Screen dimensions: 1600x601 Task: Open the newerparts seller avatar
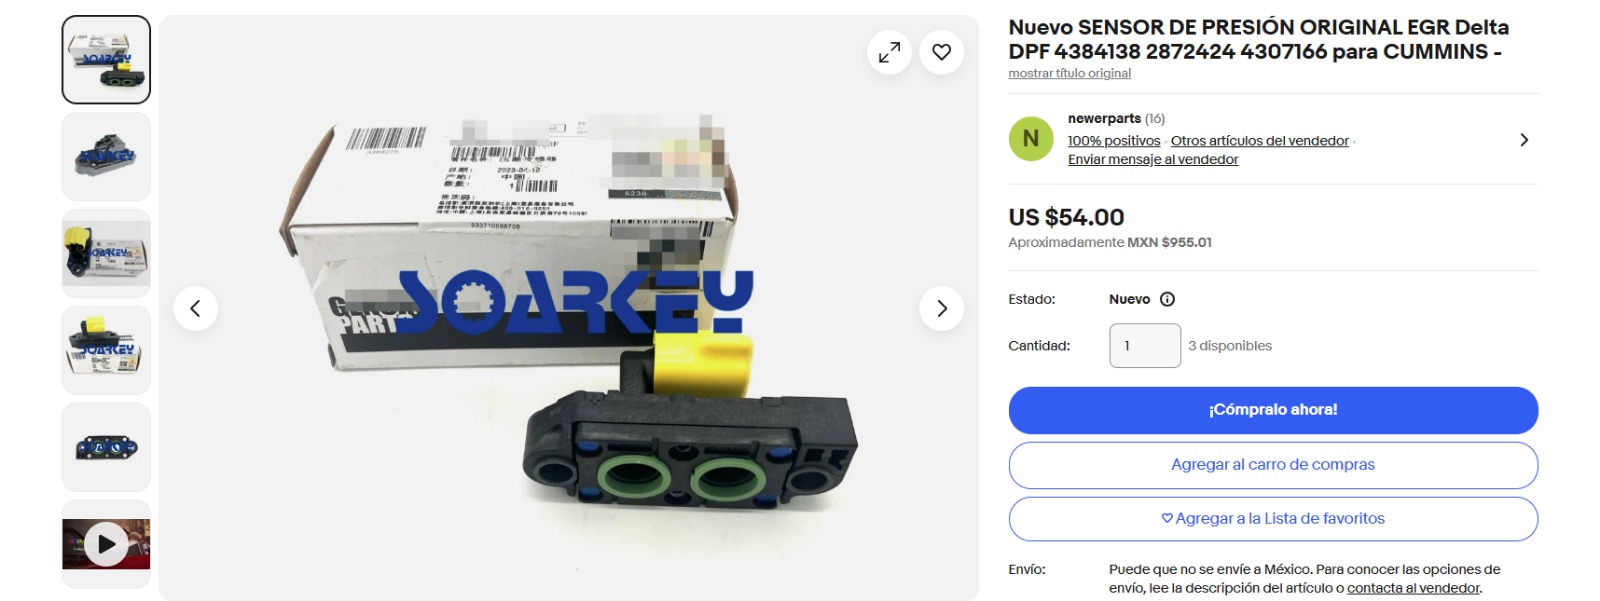[x=1031, y=139]
